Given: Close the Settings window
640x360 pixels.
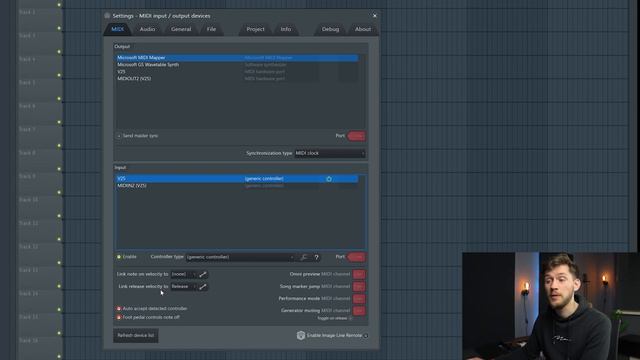Looking at the screenshot, I should (375, 16).
